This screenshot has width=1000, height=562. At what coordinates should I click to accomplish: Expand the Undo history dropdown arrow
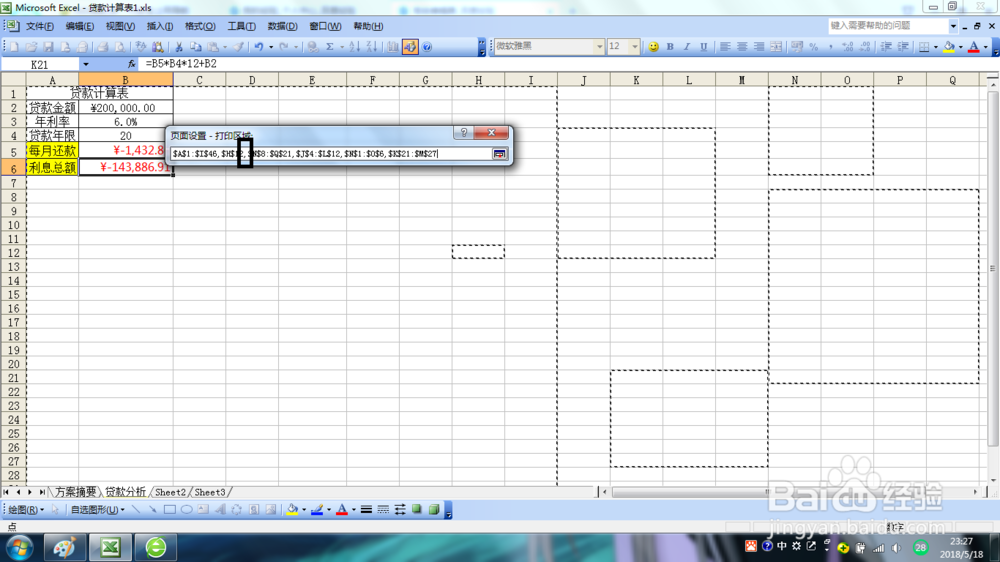pos(271,47)
